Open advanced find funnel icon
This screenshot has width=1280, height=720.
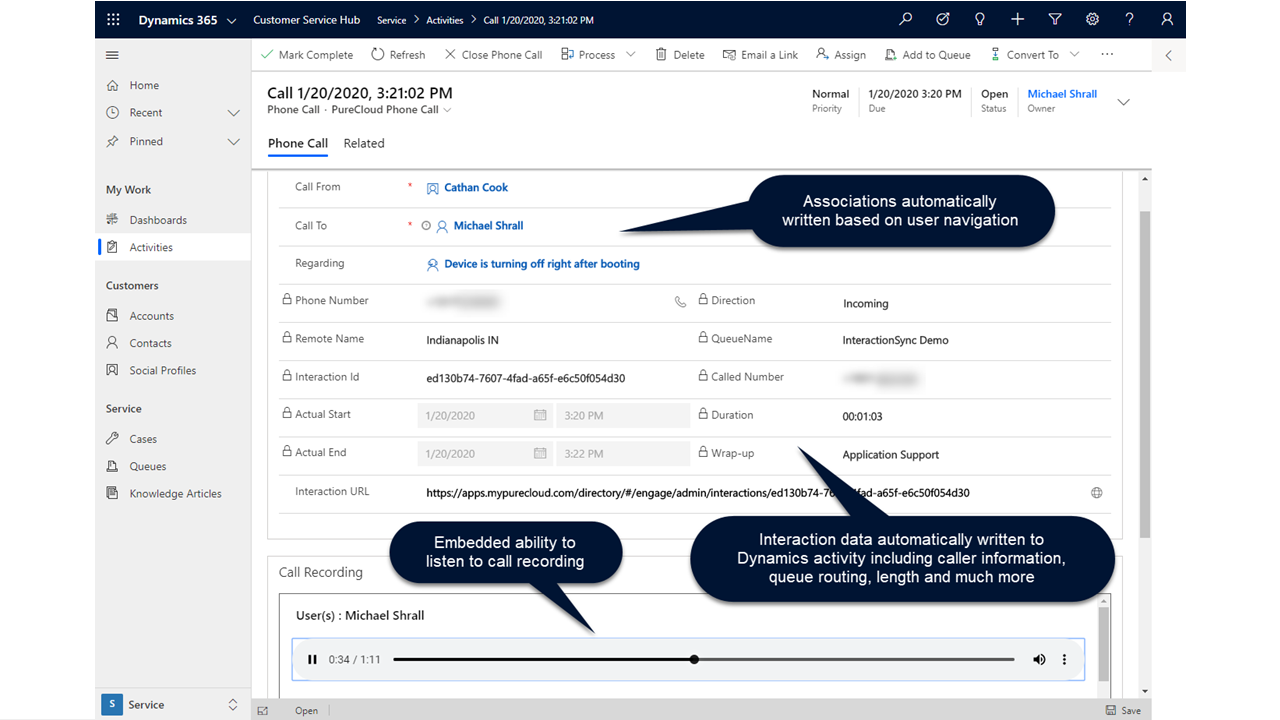tap(1055, 19)
